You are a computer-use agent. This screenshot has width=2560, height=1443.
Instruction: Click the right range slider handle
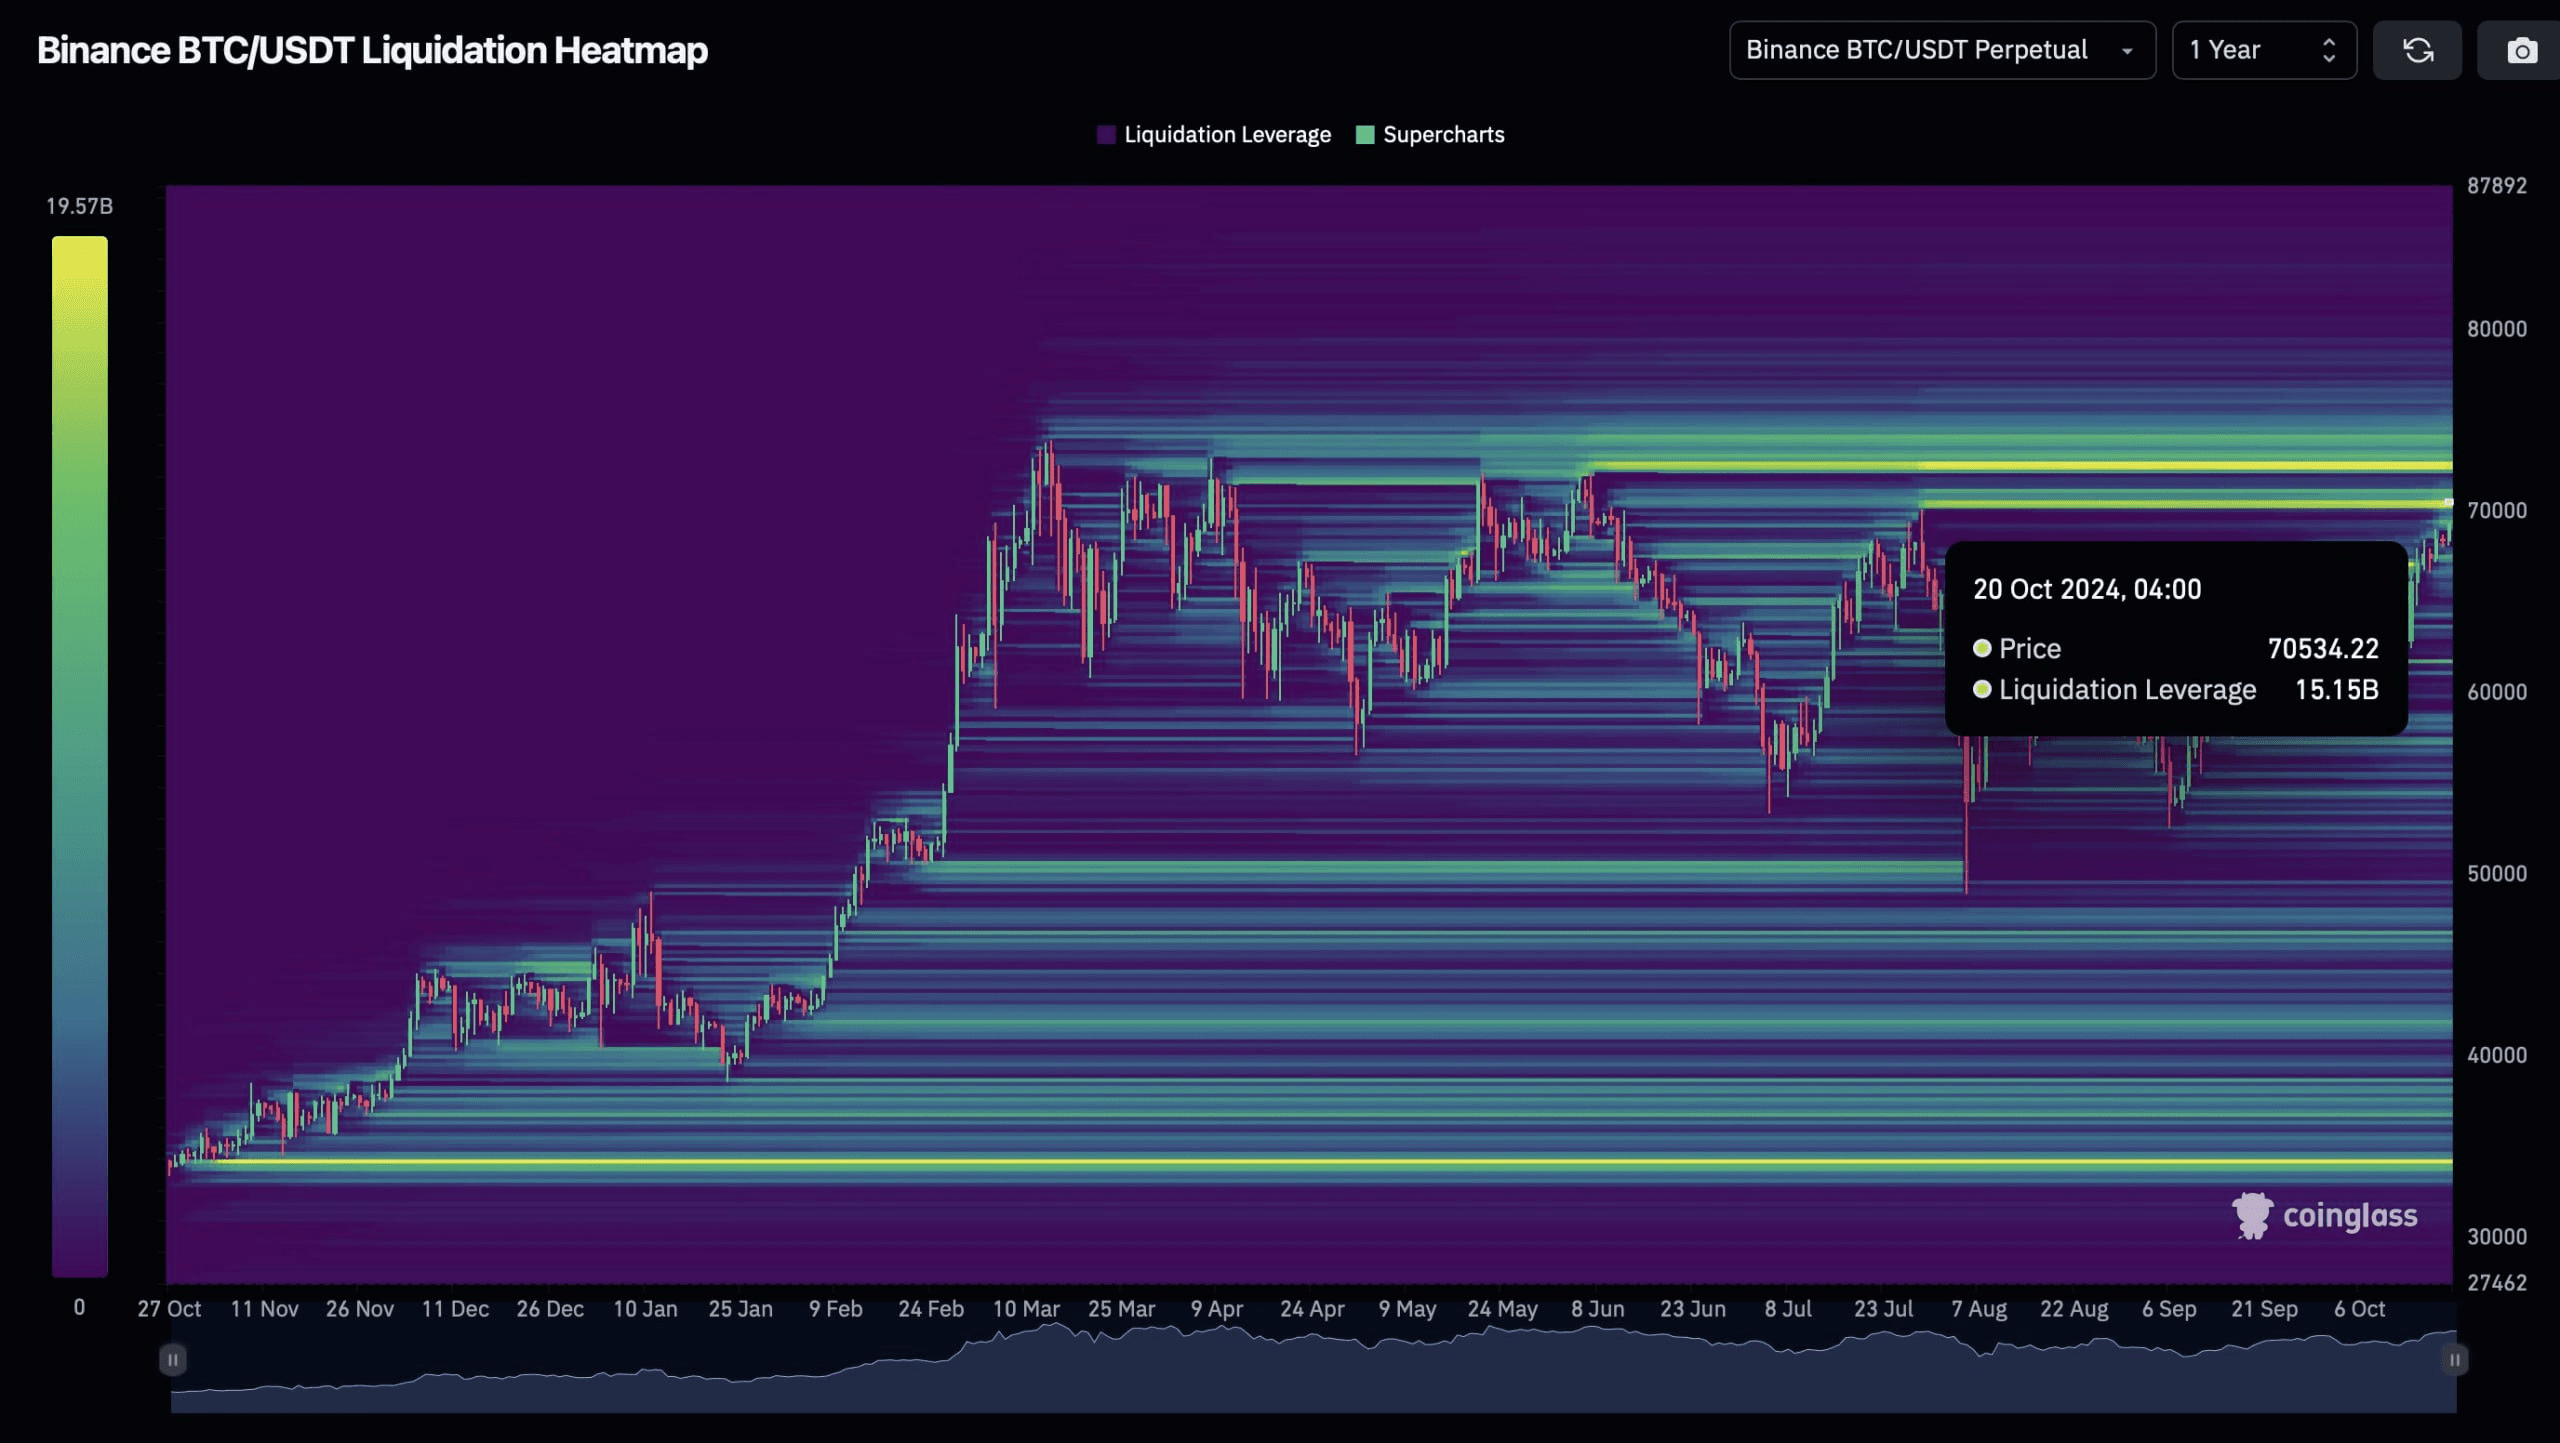coord(2455,1359)
